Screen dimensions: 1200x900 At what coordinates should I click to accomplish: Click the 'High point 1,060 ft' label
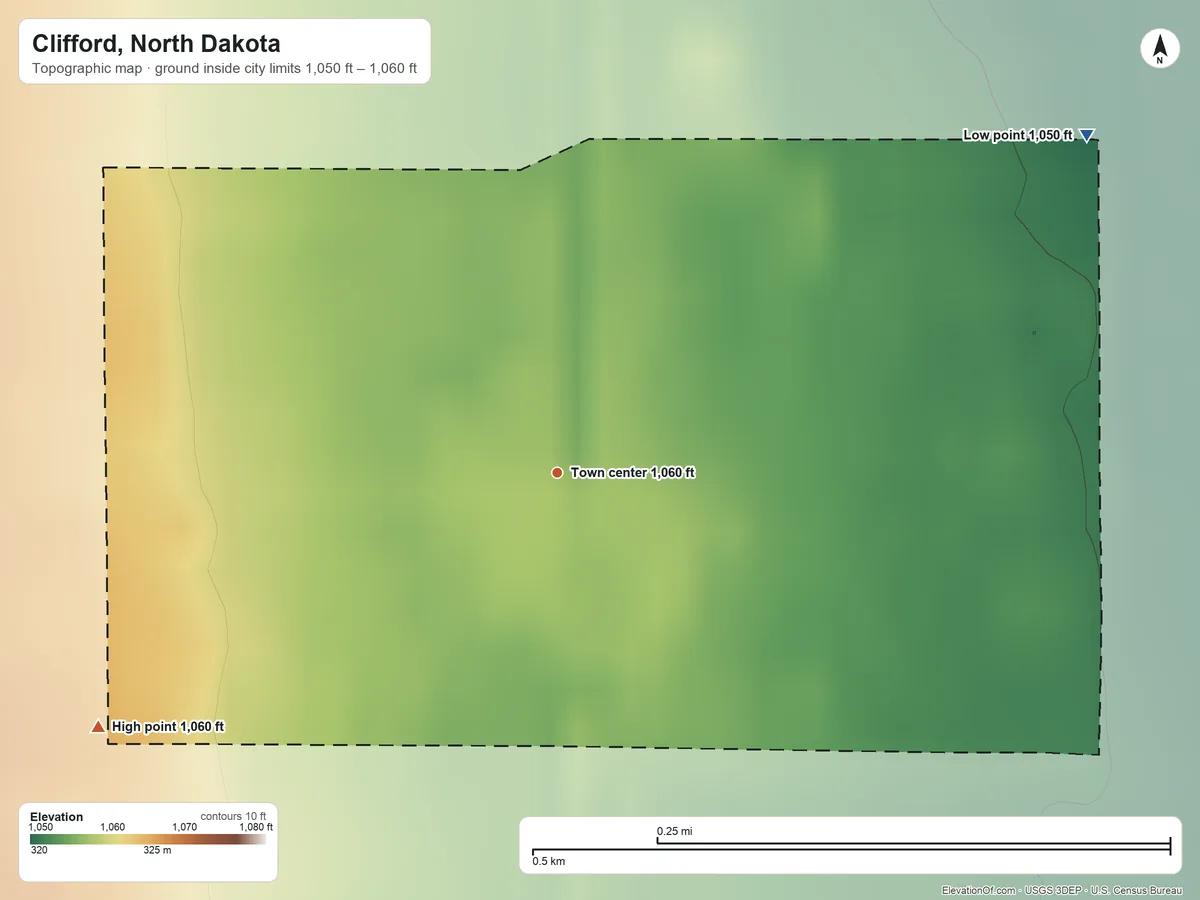[168, 727]
